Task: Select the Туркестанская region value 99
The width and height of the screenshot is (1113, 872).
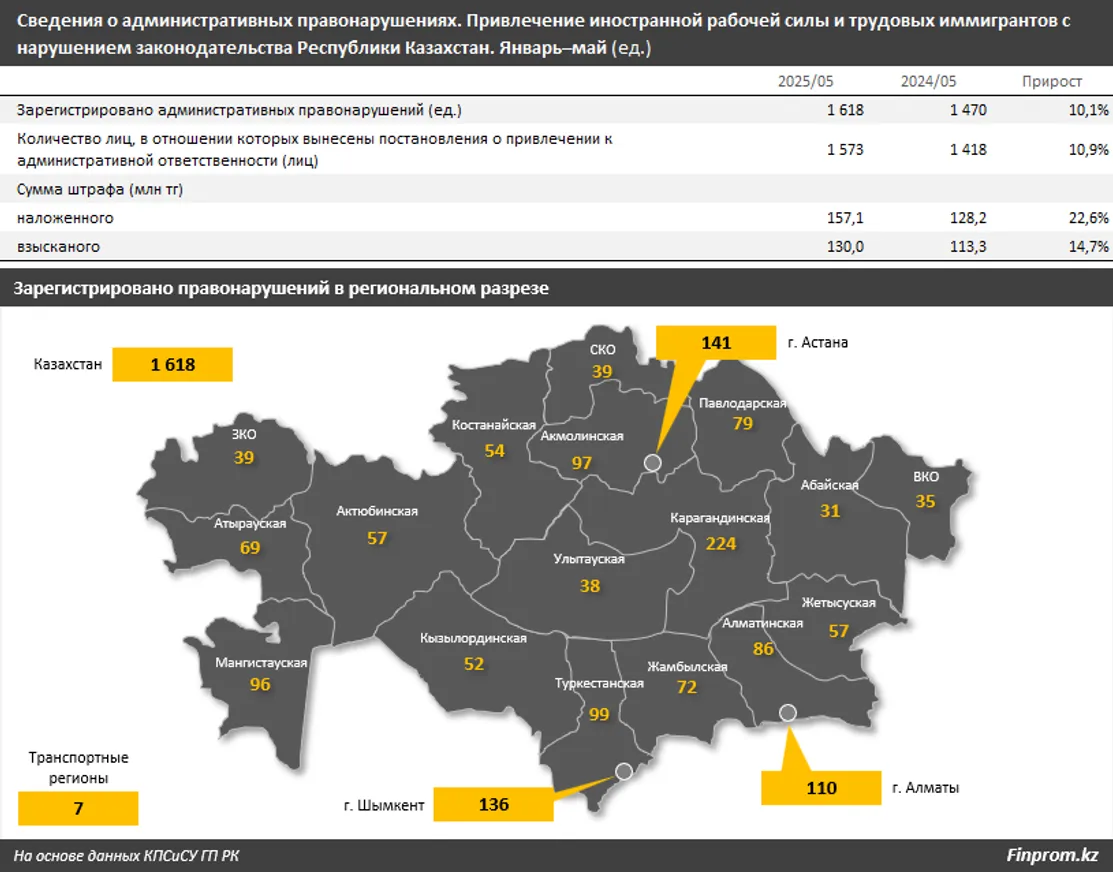Action: (599, 714)
